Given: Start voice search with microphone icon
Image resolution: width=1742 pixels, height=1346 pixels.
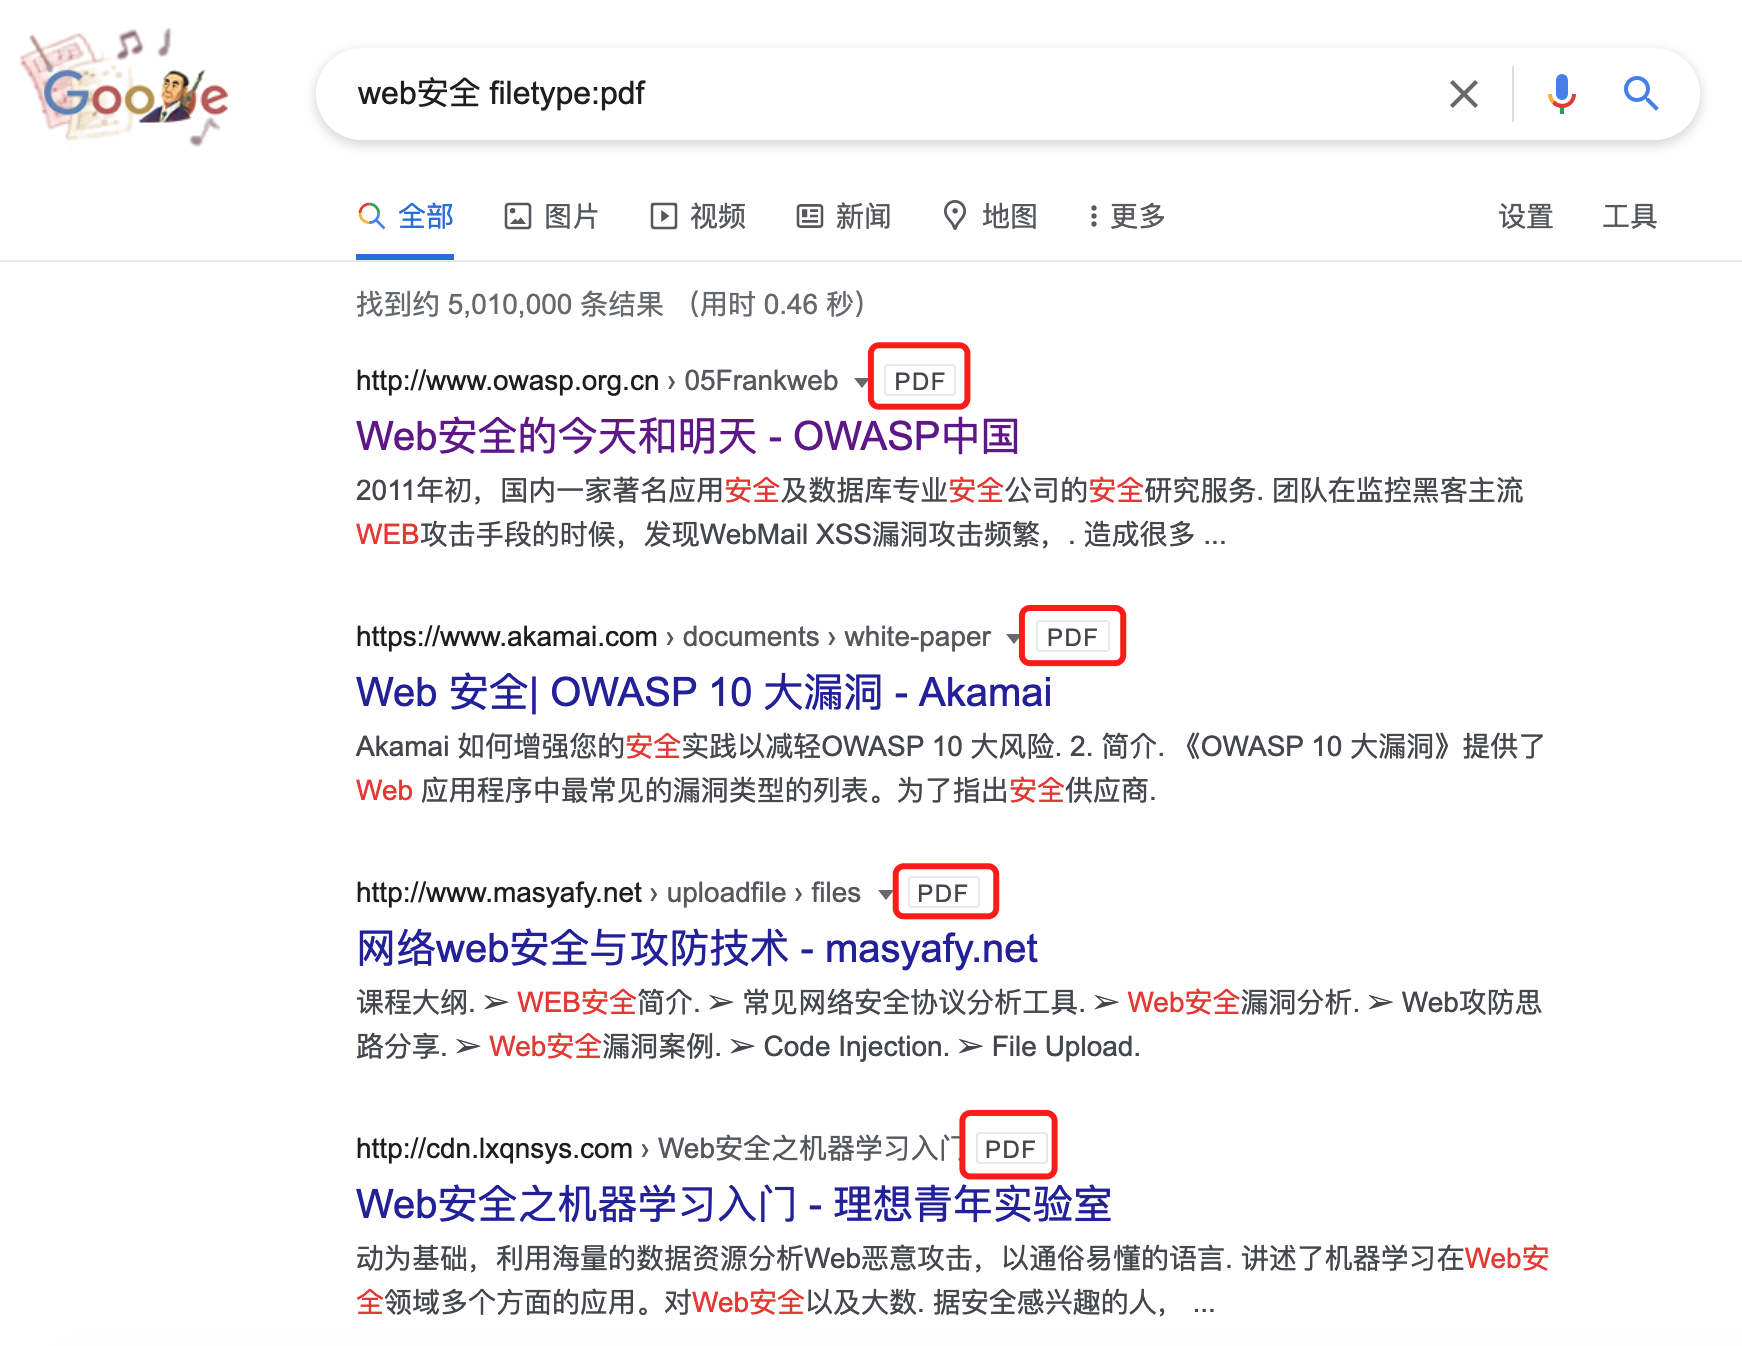Looking at the screenshot, I should point(1561,94).
